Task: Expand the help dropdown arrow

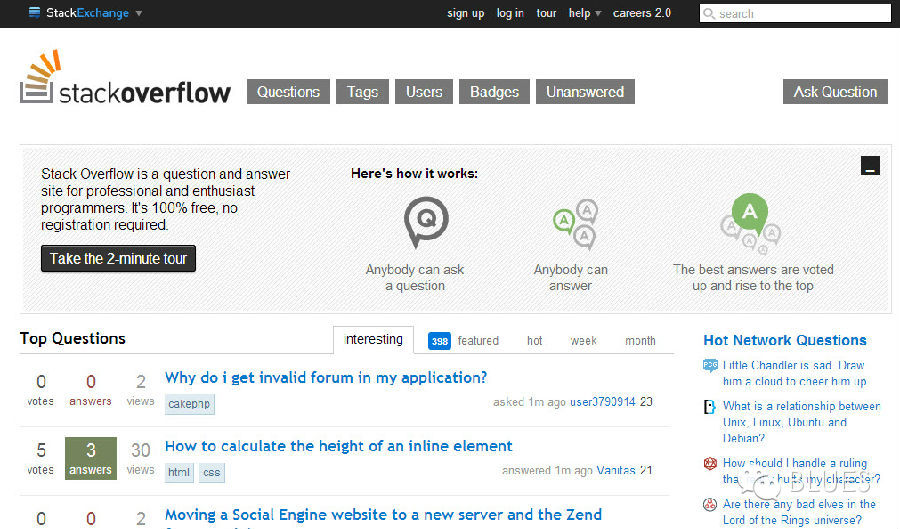Action: (x=598, y=14)
